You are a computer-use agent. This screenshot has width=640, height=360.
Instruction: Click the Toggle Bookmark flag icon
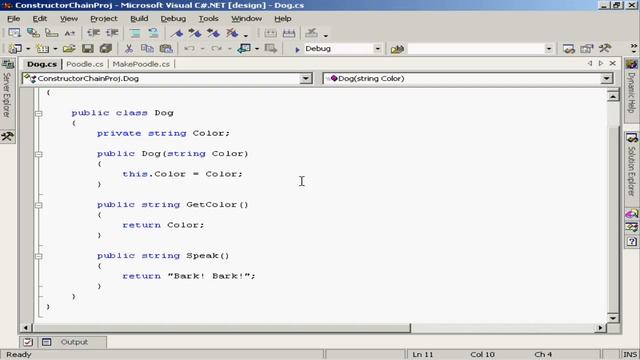pos(177,33)
